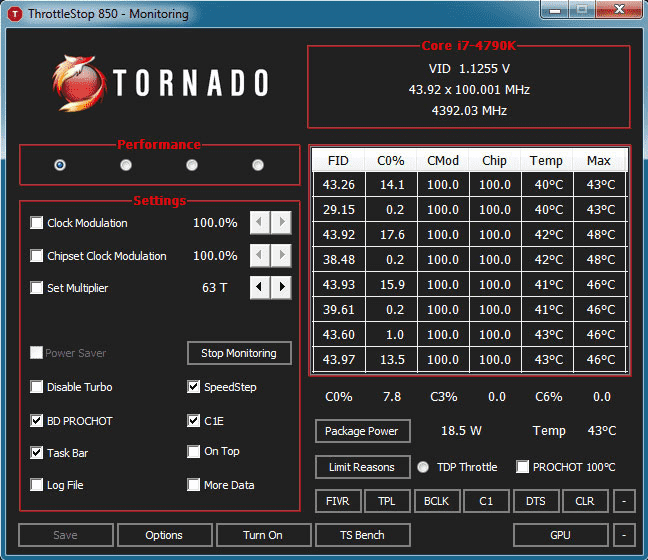The width and height of the screenshot is (648, 560).
Task: Click the Max column header
Action: click(x=599, y=160)
